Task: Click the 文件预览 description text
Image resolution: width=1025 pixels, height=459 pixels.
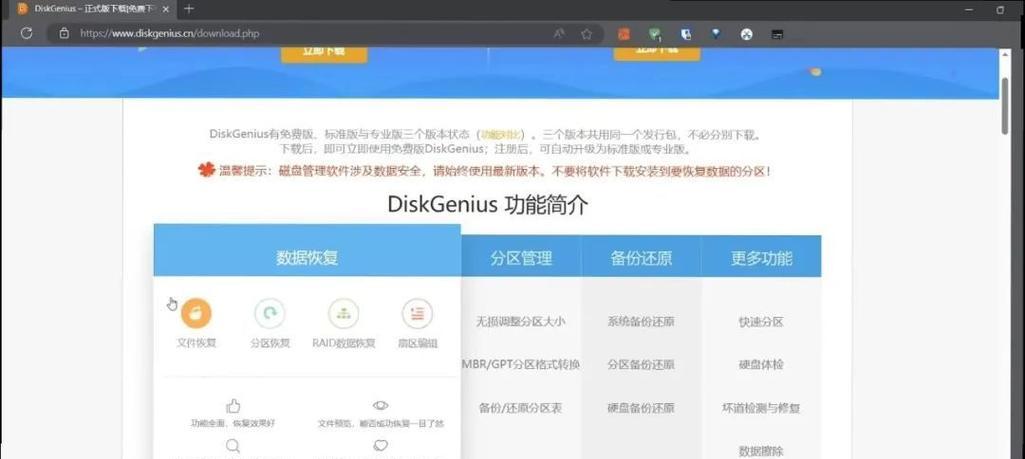Action: (x=380, y=424)
